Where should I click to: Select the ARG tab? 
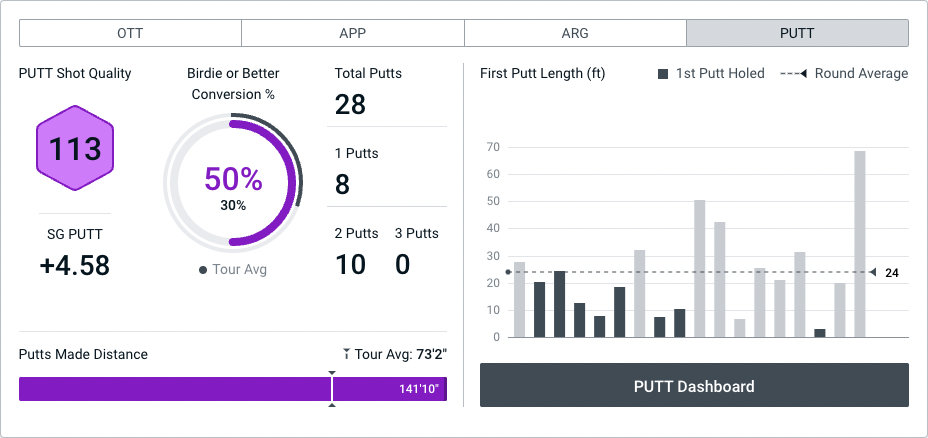tap(575, 33)
